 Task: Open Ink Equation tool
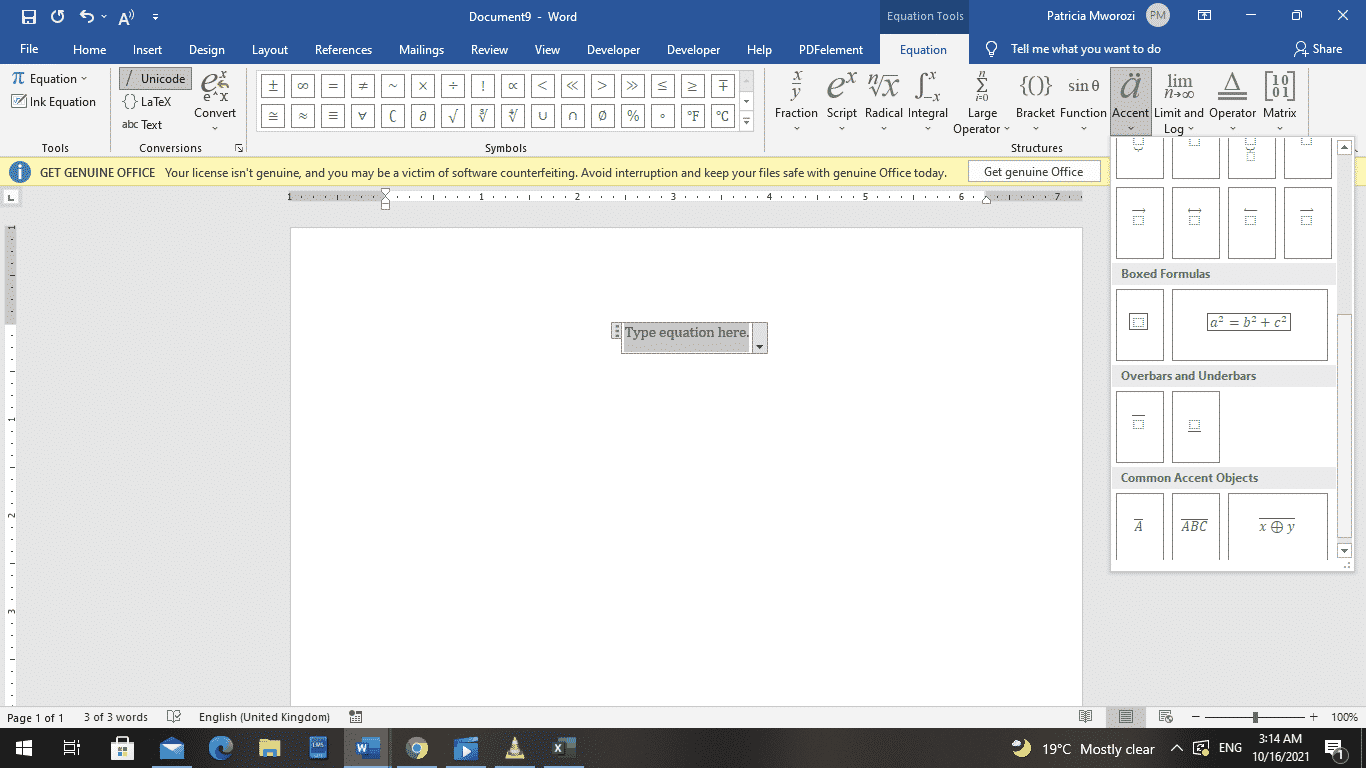coord(54,101)
